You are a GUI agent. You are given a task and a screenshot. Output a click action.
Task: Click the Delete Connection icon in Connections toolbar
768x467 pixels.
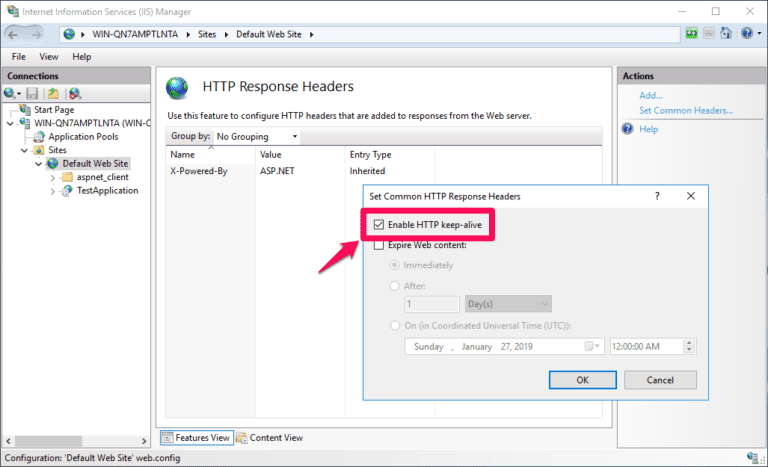74,93
